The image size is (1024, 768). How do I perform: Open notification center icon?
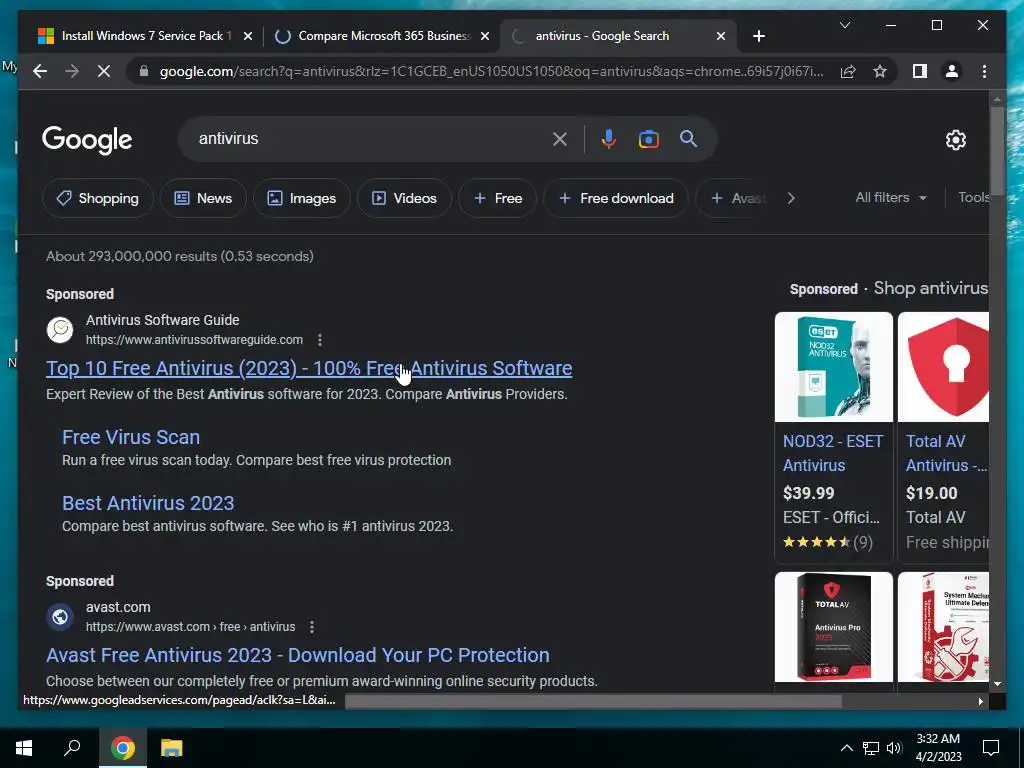point(991,748)
